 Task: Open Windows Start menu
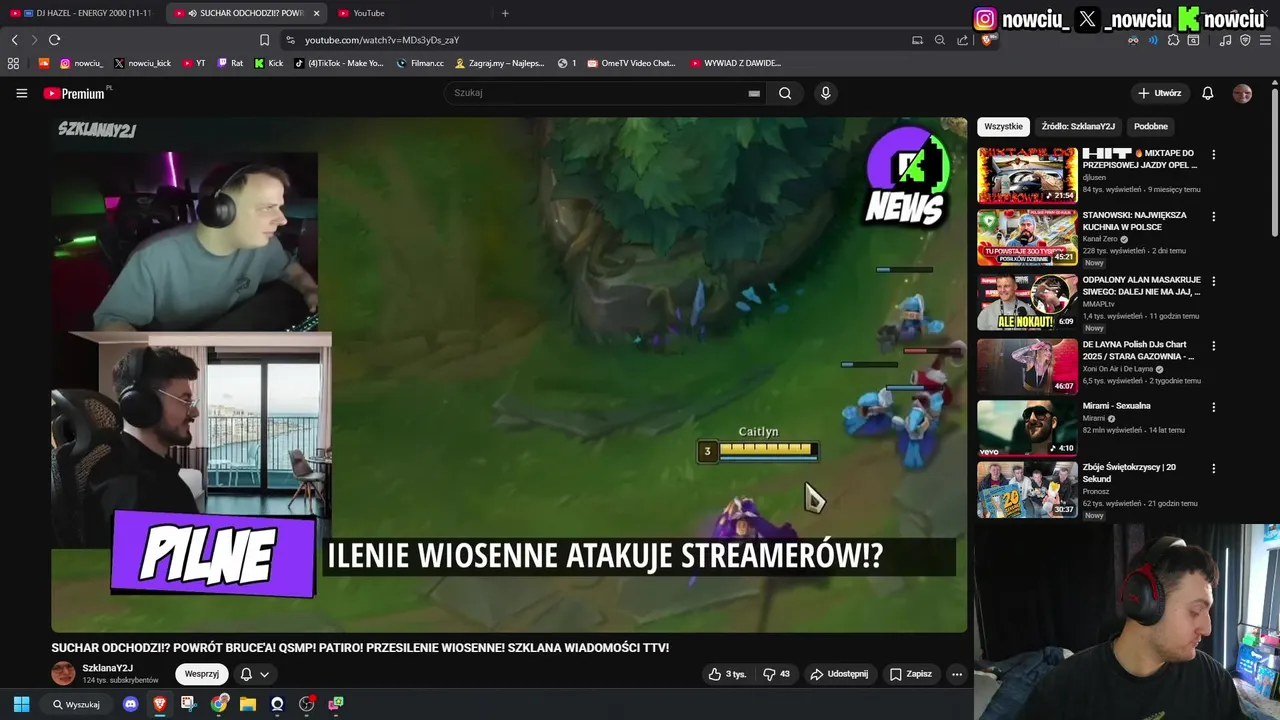coord(21,704)
